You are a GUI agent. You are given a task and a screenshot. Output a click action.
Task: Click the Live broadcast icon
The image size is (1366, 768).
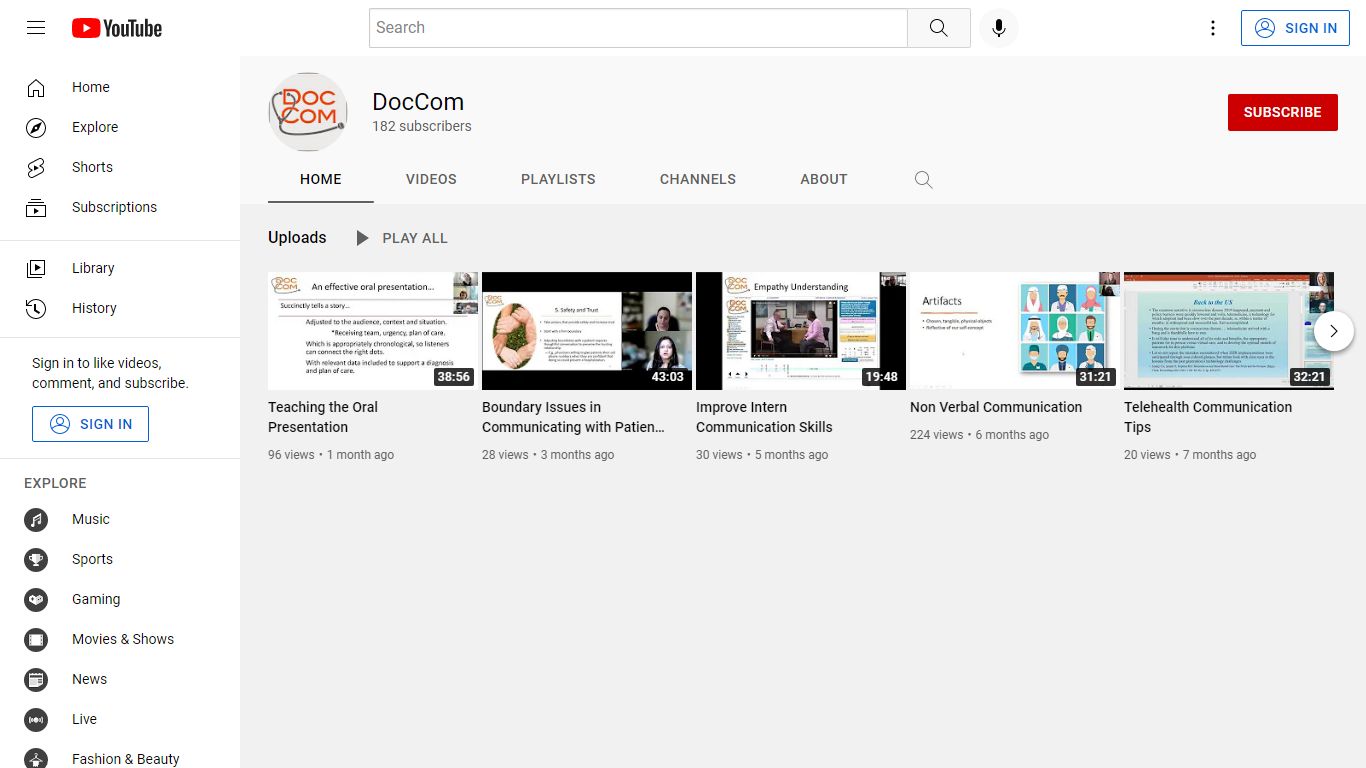(x=36, y=719)
